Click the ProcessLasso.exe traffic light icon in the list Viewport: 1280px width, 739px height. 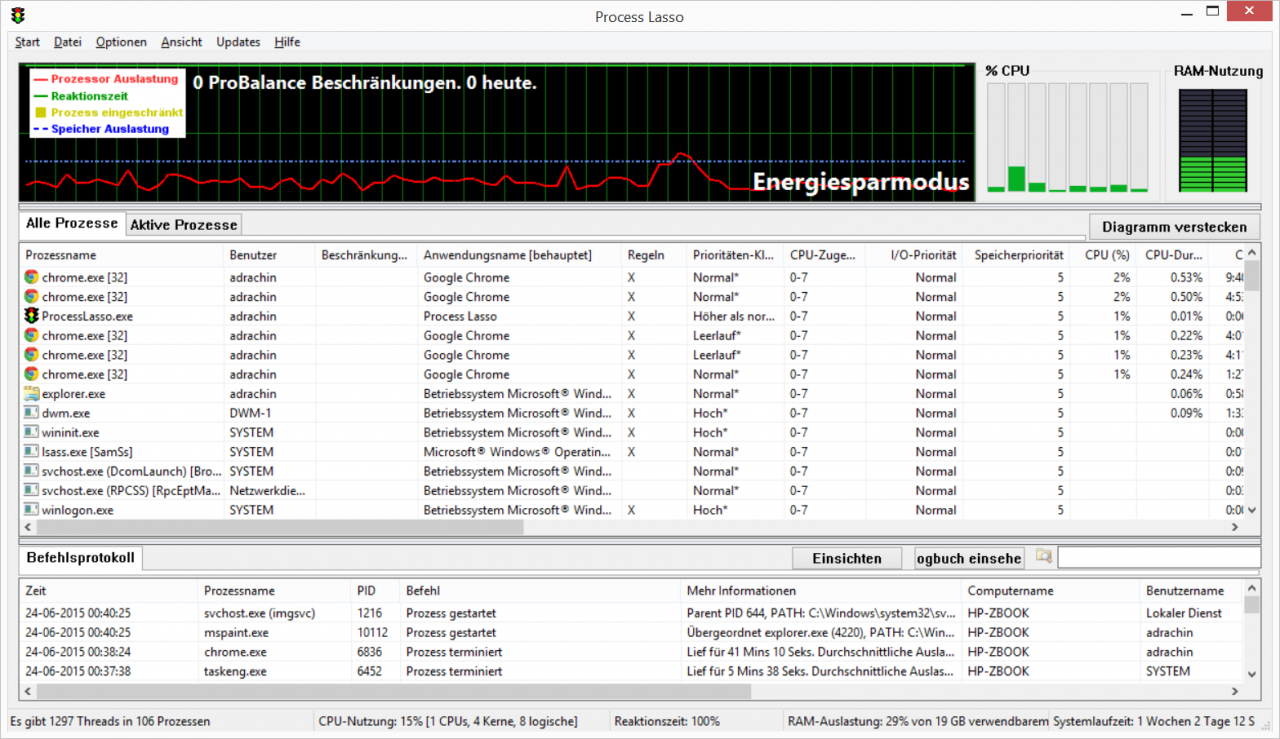pos(31,316)
